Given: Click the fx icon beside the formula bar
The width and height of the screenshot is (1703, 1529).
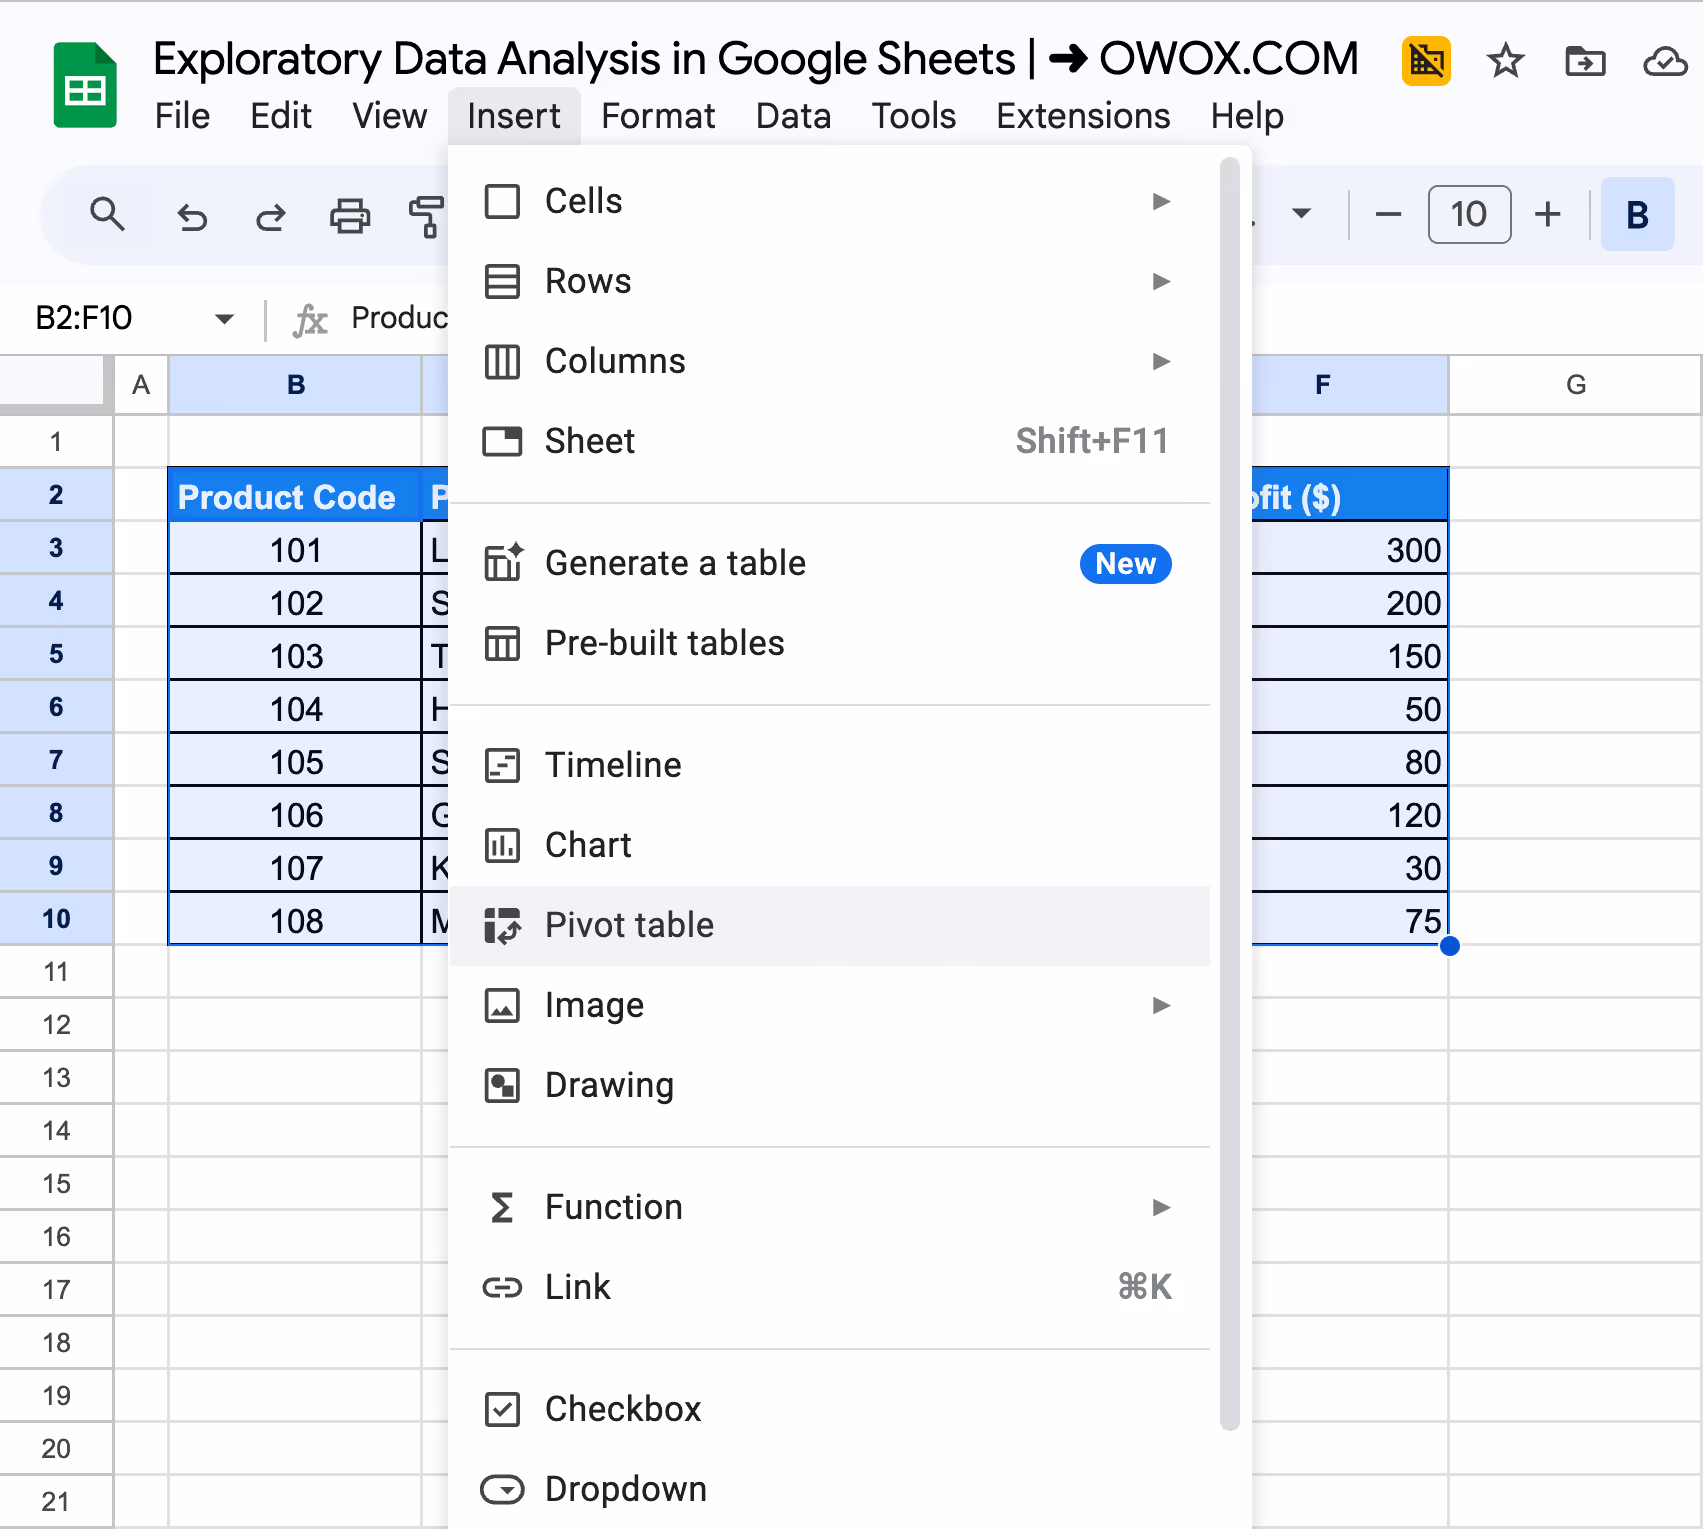Looking at the screenshot, I should coord(310,320).
